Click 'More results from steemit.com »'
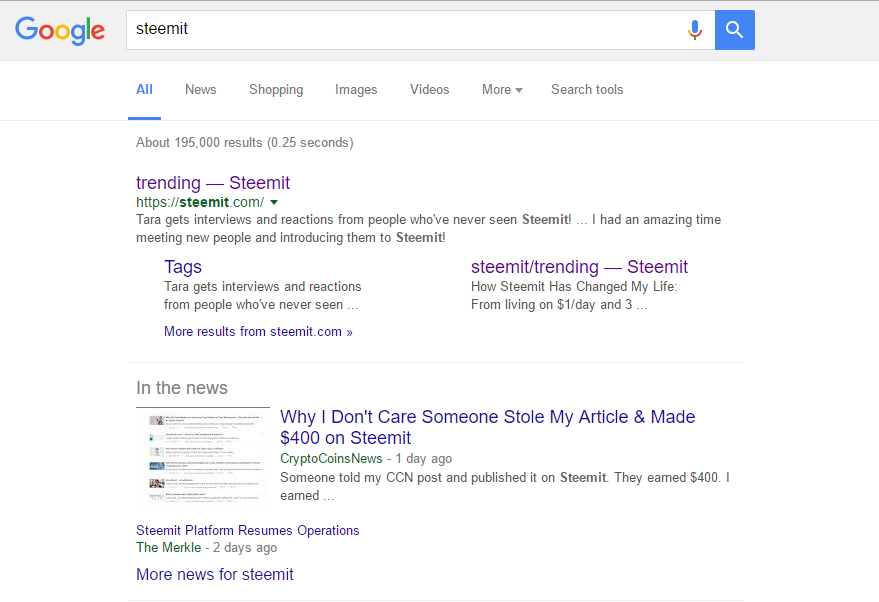 [258, 332]
